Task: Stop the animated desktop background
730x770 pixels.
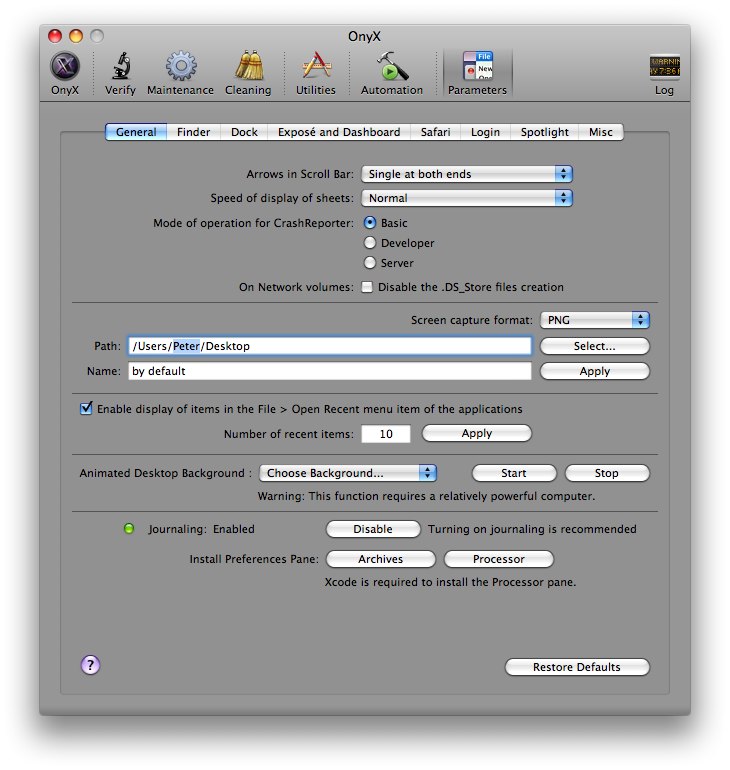Action: [607, 473]
